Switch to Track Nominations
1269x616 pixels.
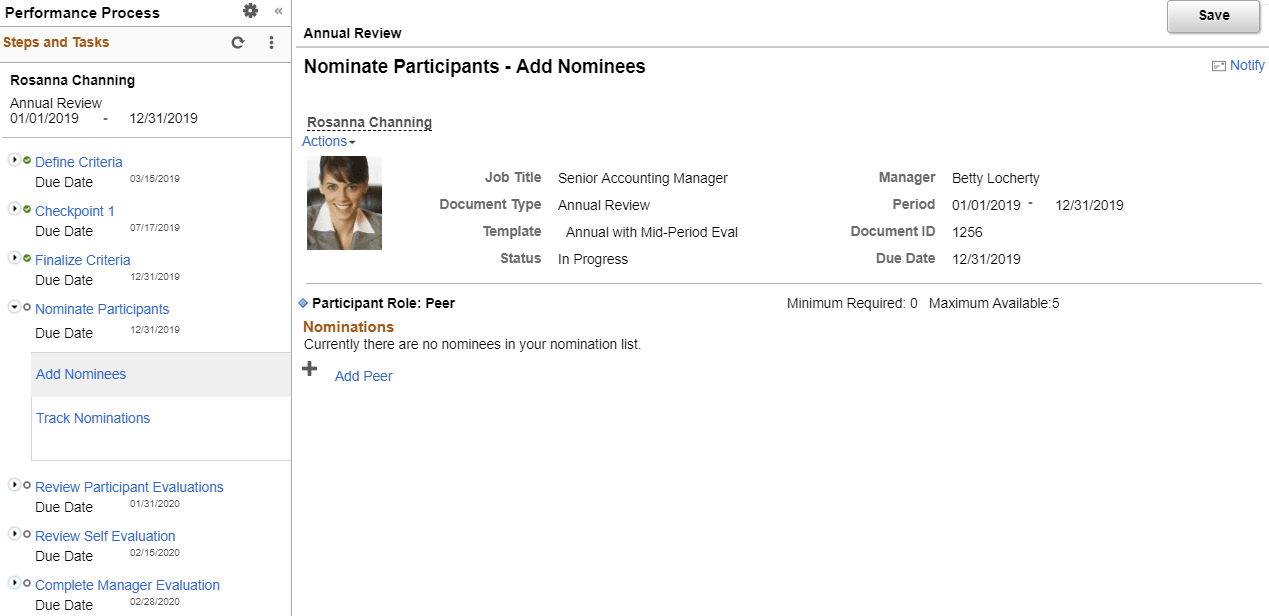(x=93, y=418)
